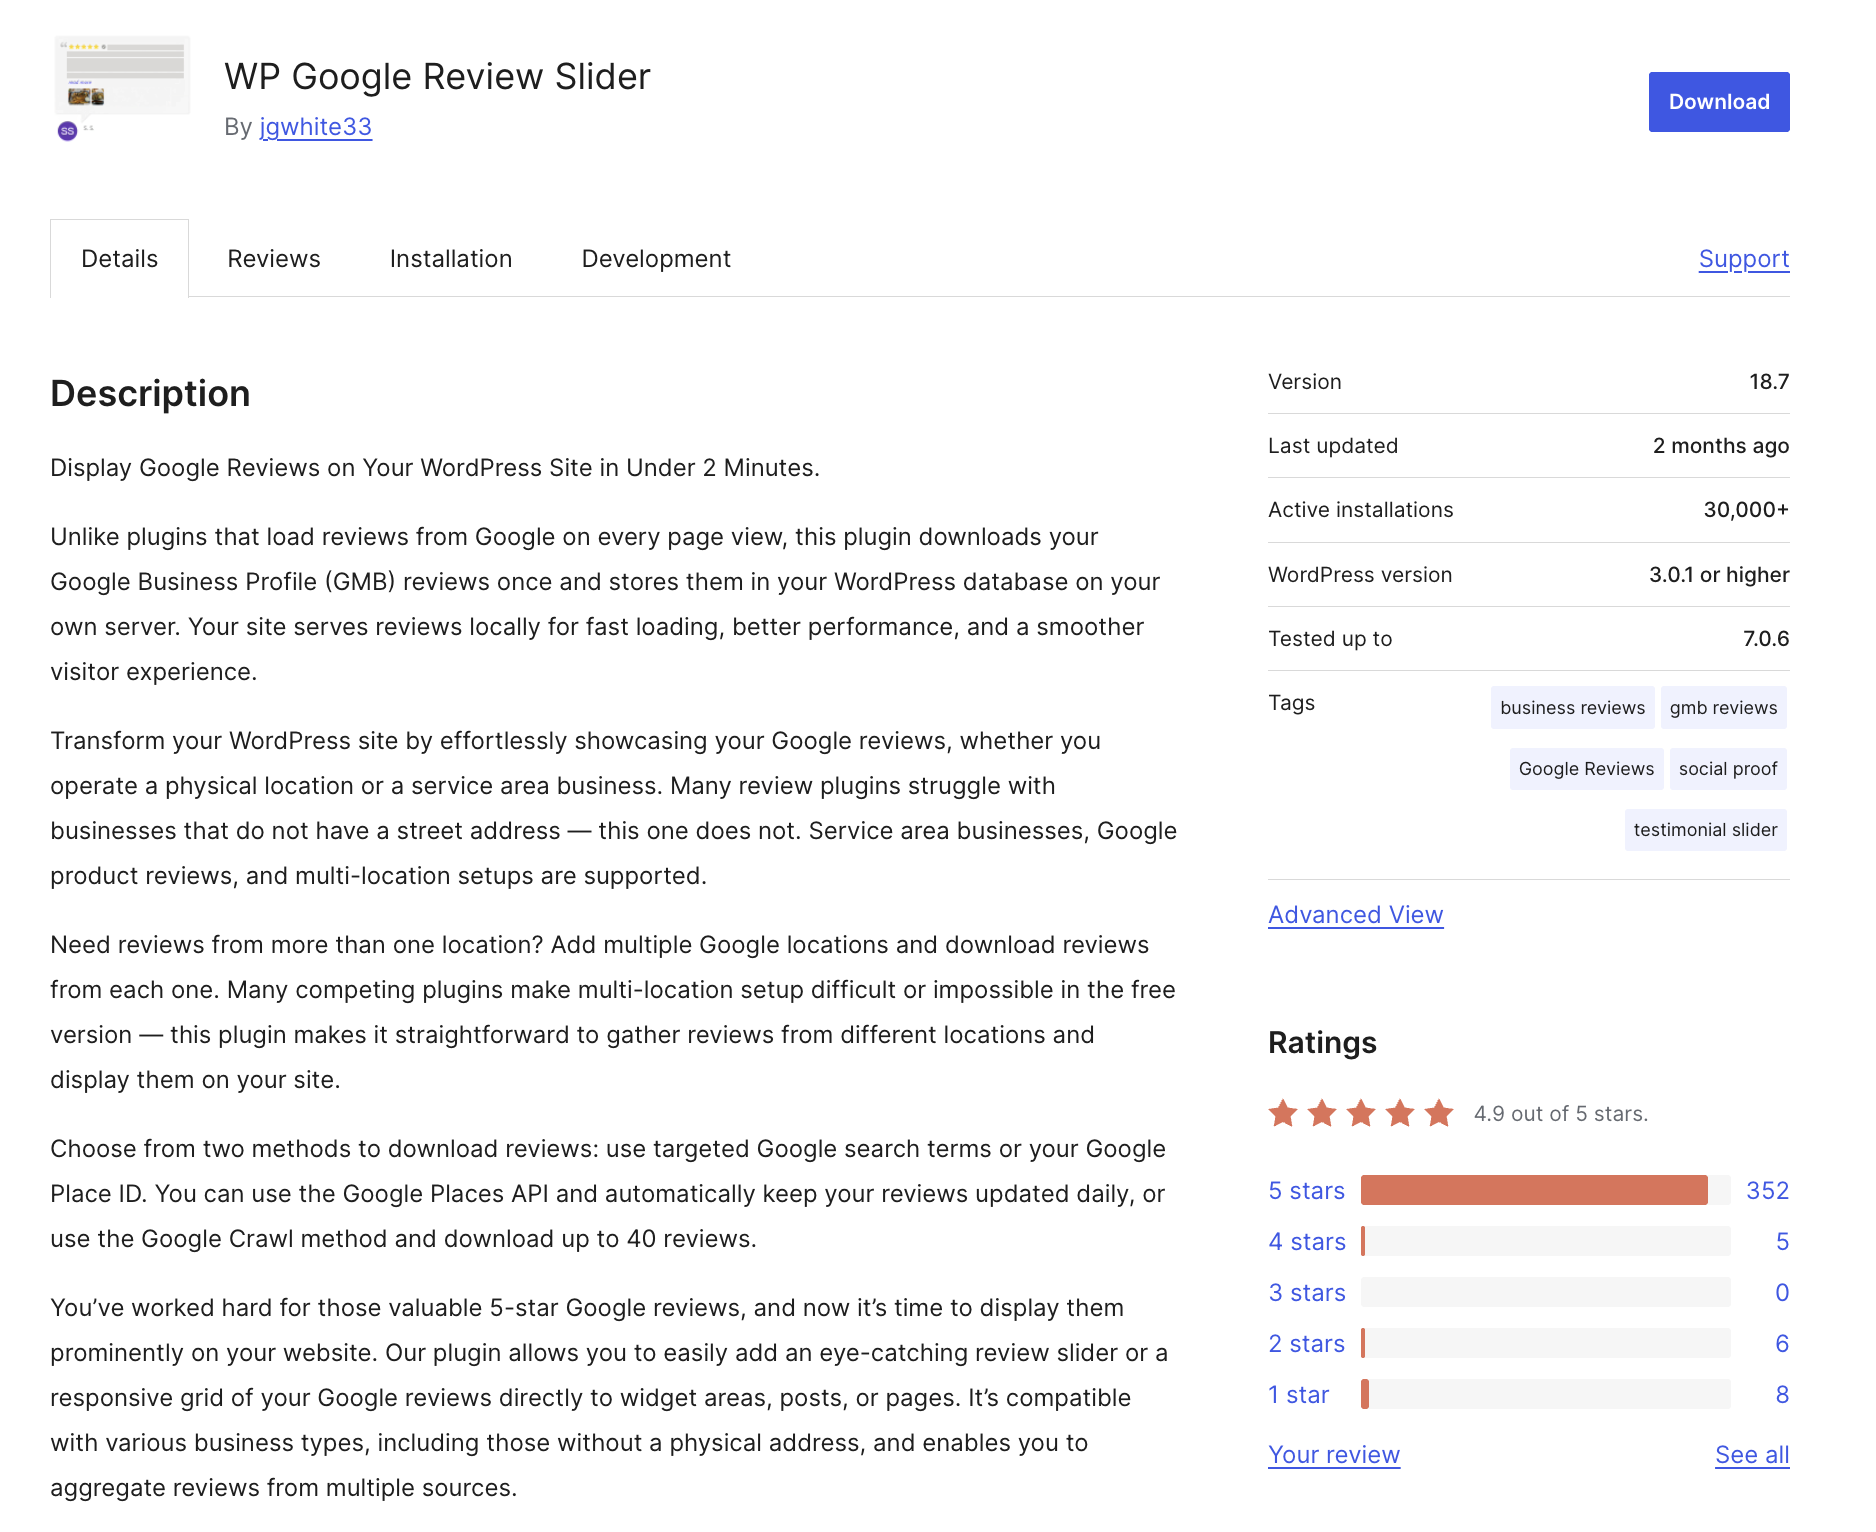Click the 1 star rating link
The width and height of the screenshot is (1876, 1532).
click(1298, 1395)
